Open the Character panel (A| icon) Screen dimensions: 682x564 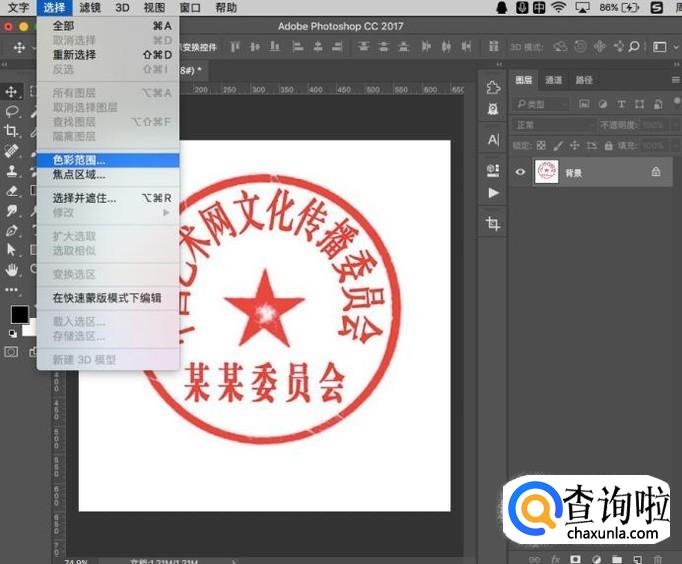point(493,139)
